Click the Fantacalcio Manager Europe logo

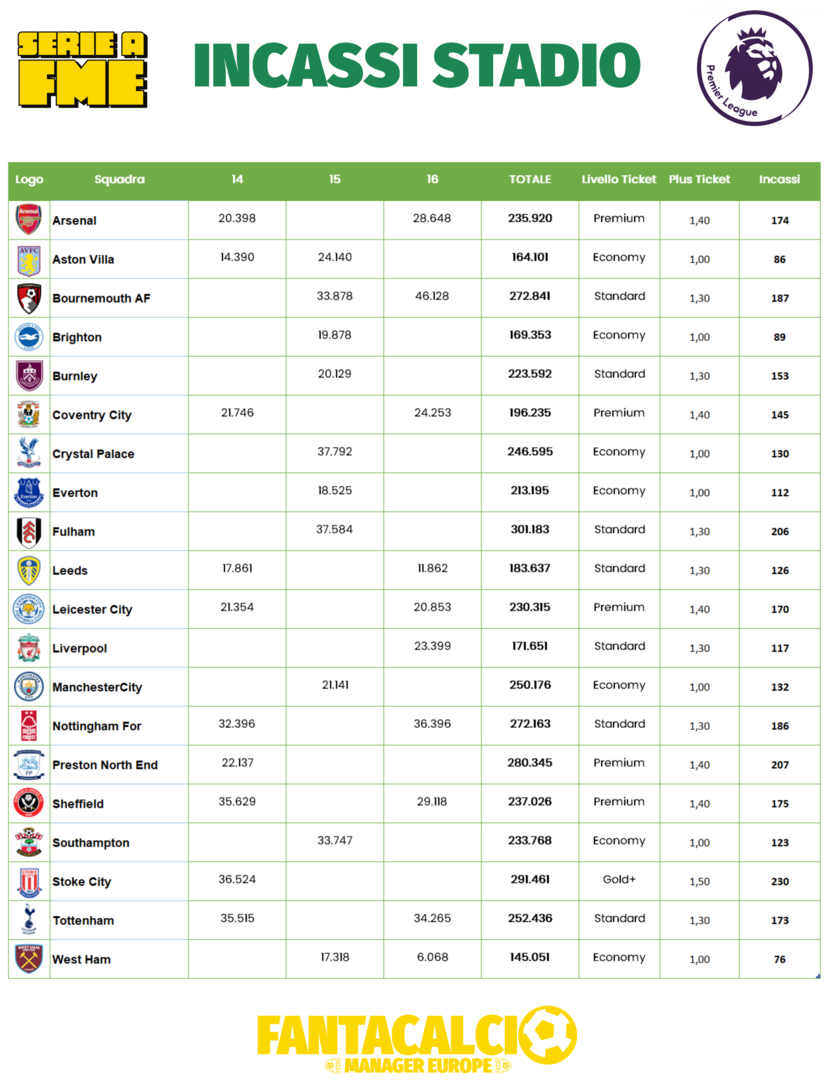pyautogui.click(x=417, y=1040)
